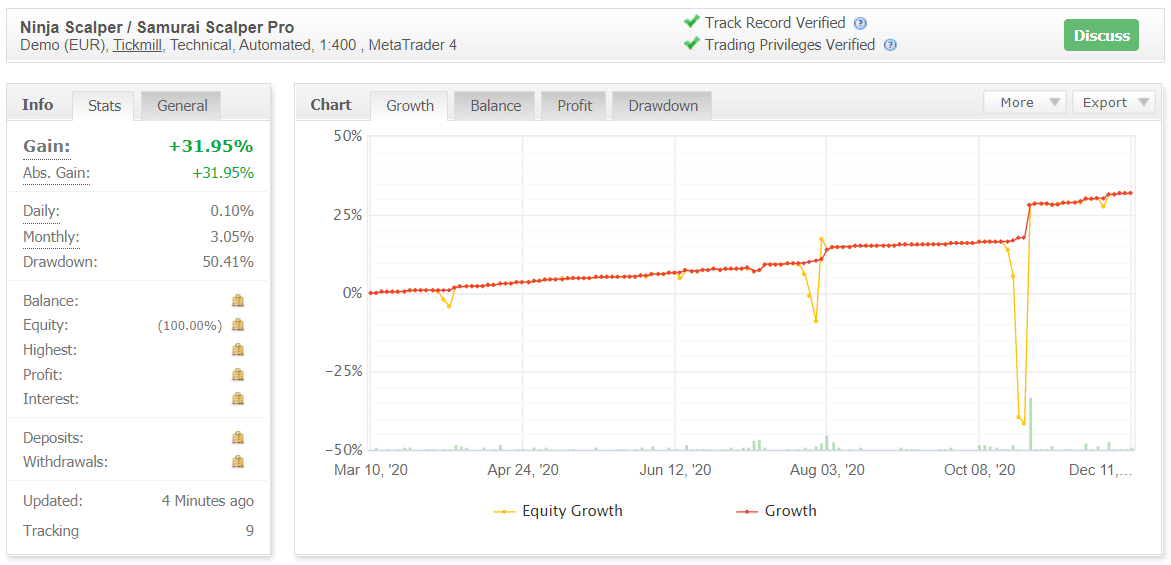
Task: Click the lock icon beside Equity
Action: [x=238, y=325]
